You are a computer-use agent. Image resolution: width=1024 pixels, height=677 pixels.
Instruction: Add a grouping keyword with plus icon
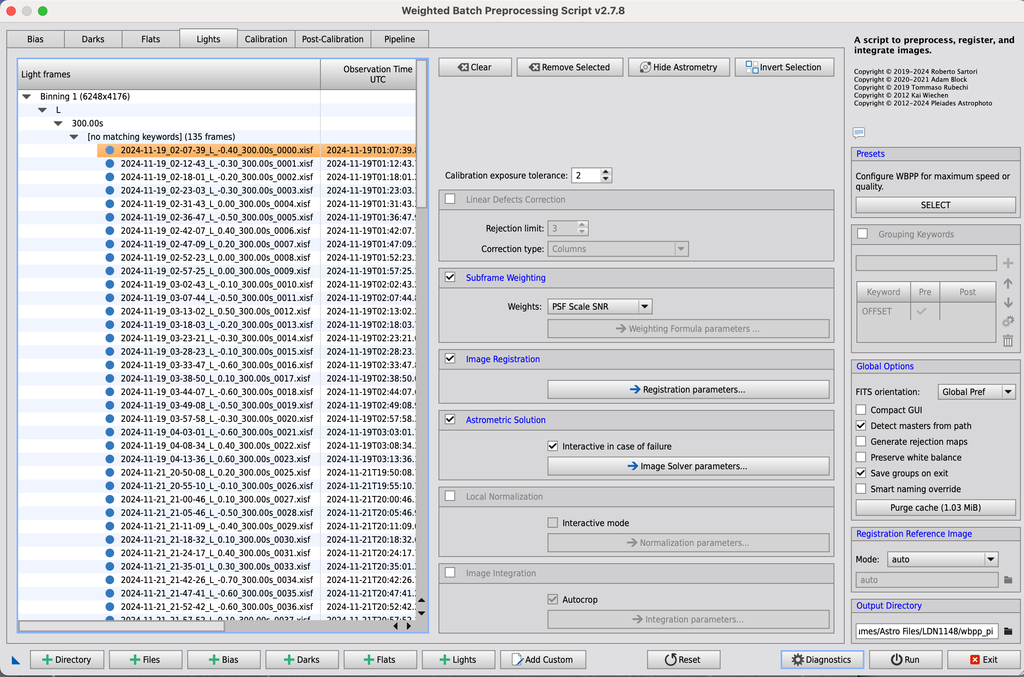[1008, 263]
